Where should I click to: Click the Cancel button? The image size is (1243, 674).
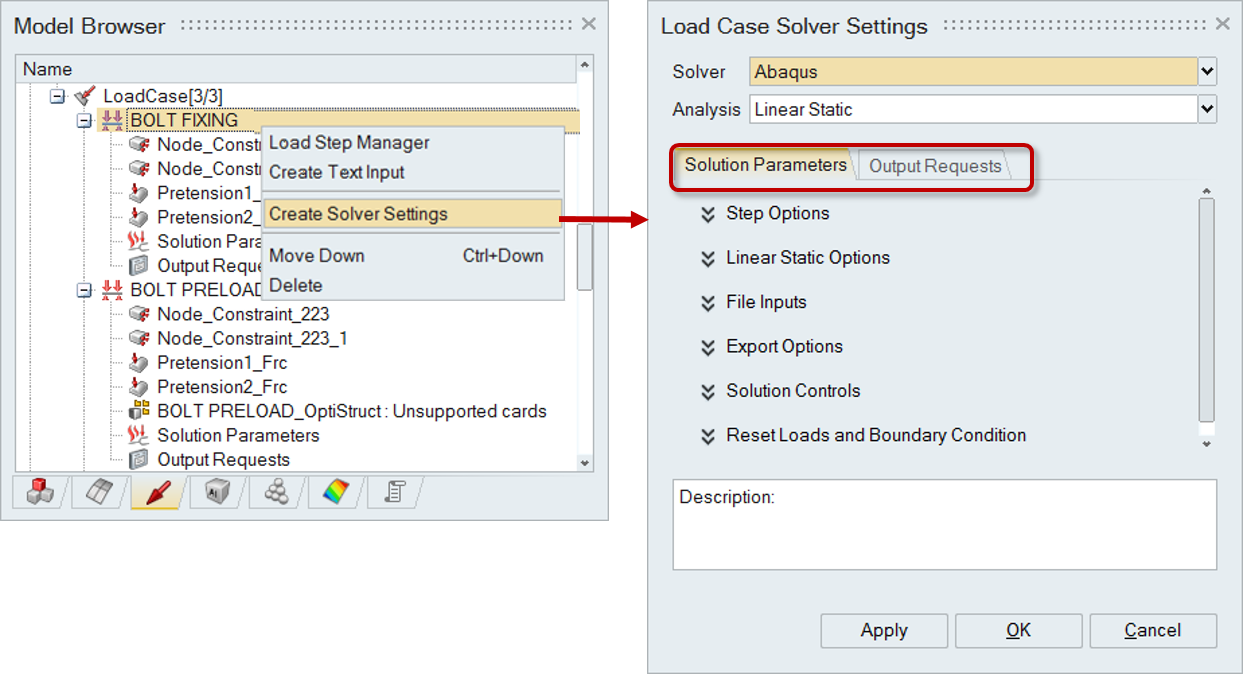[x=1153, y=631]
